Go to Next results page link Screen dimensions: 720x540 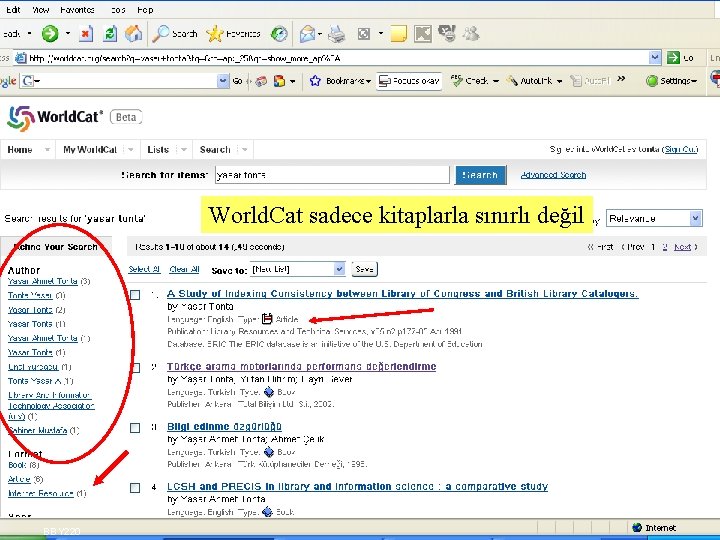tap(682, 247)
